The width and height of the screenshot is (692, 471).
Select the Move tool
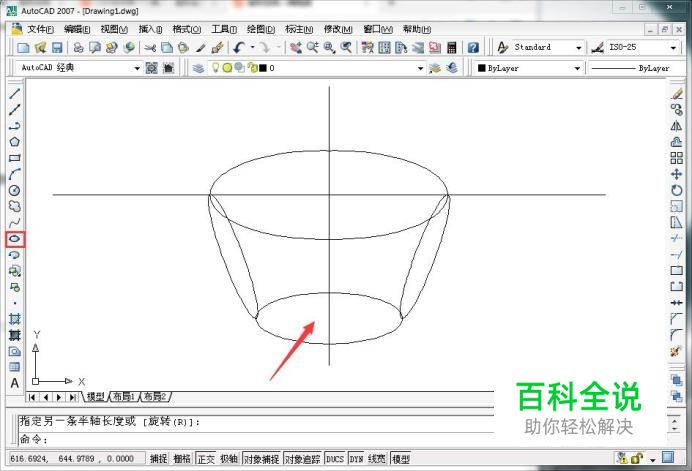pos(677,174)
